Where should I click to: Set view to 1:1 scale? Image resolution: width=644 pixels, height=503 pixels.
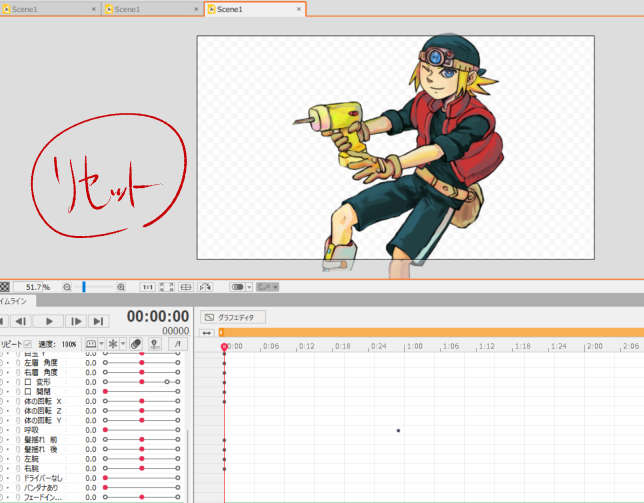(x=147, y=287)
